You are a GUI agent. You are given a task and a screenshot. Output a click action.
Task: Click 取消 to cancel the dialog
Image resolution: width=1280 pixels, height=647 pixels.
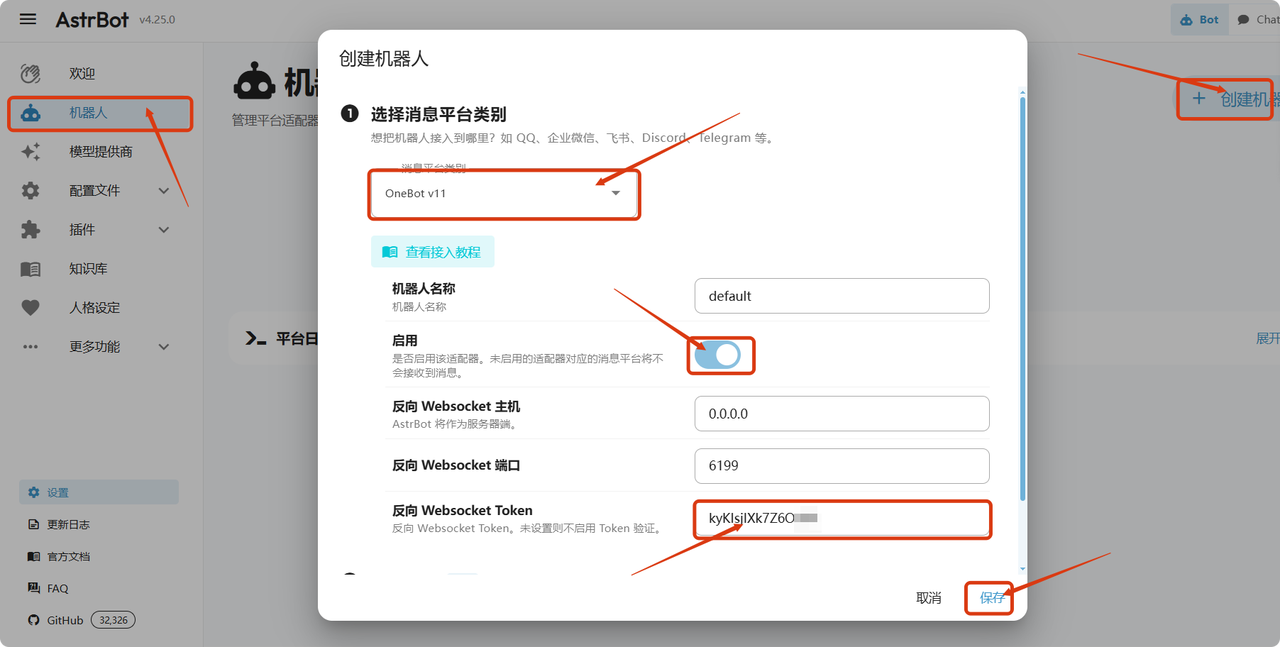click(x=929, y=598)
